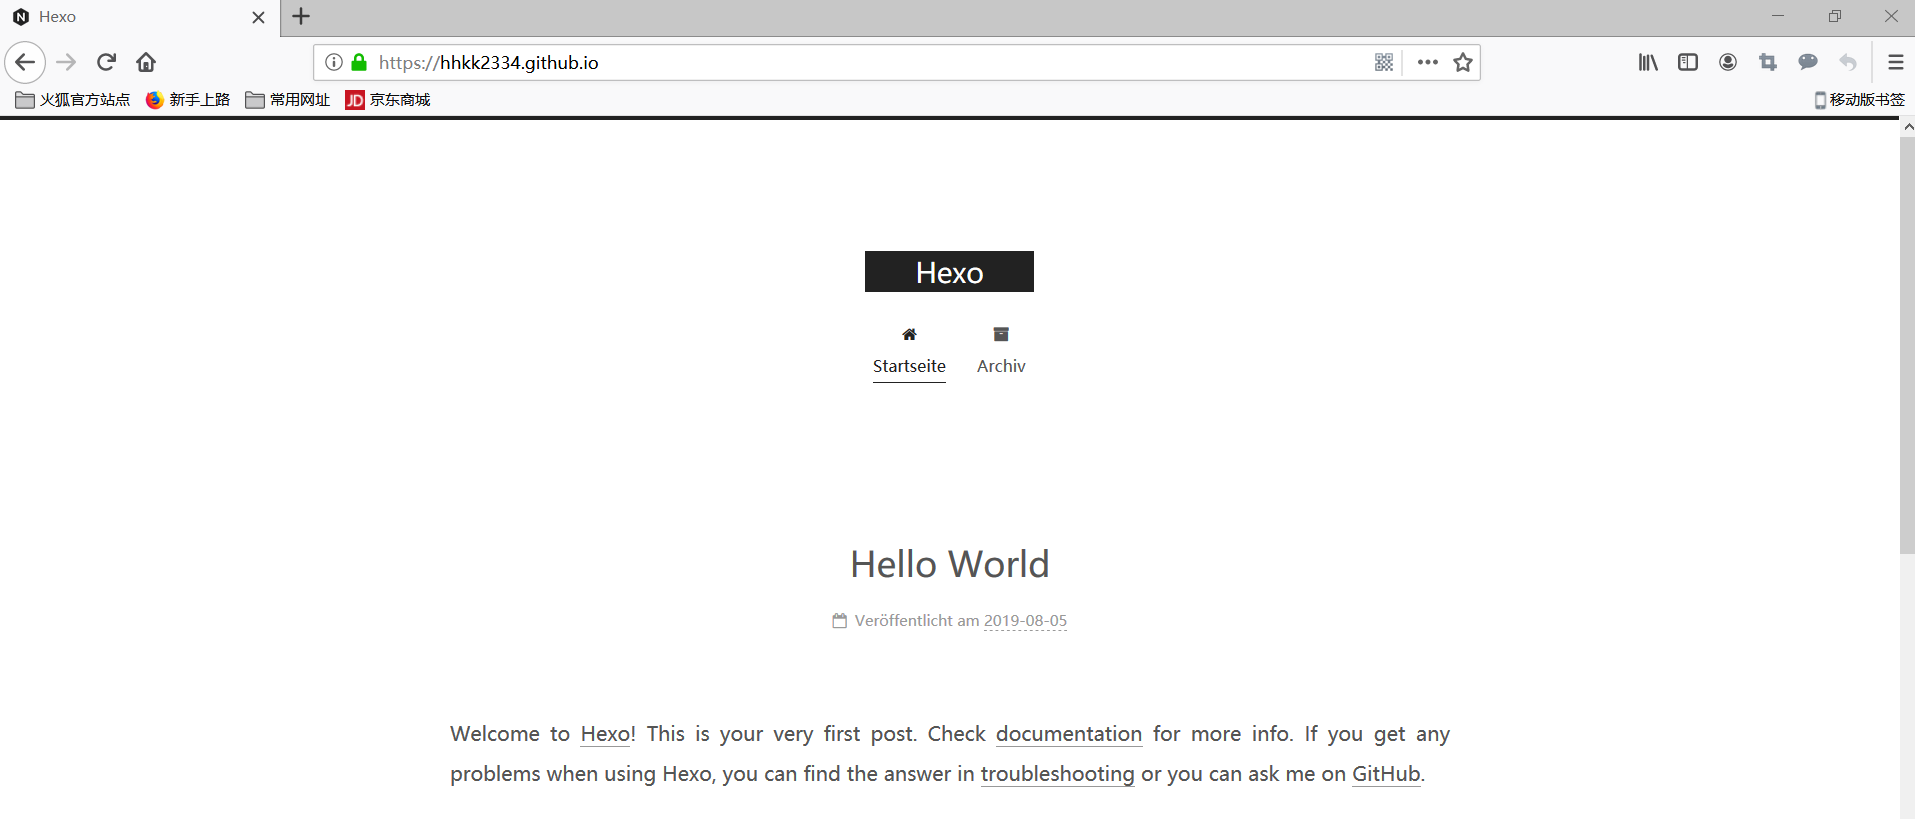Open the 火狐官方站点 bookmark folder

pos(73,99)
